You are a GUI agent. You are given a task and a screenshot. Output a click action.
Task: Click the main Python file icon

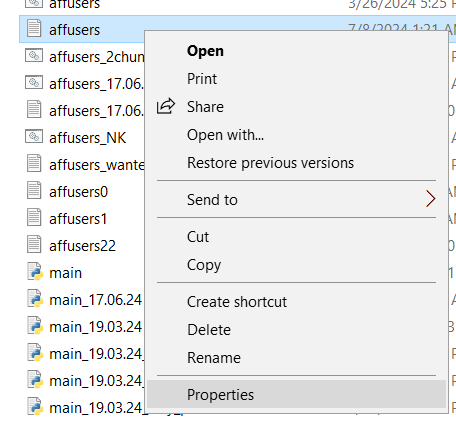(x=35, y=271)
